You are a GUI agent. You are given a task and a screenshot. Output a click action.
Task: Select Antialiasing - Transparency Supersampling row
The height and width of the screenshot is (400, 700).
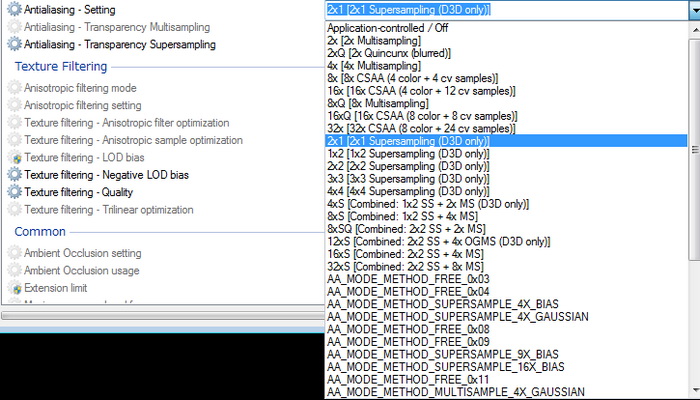[x=162, y=44]
